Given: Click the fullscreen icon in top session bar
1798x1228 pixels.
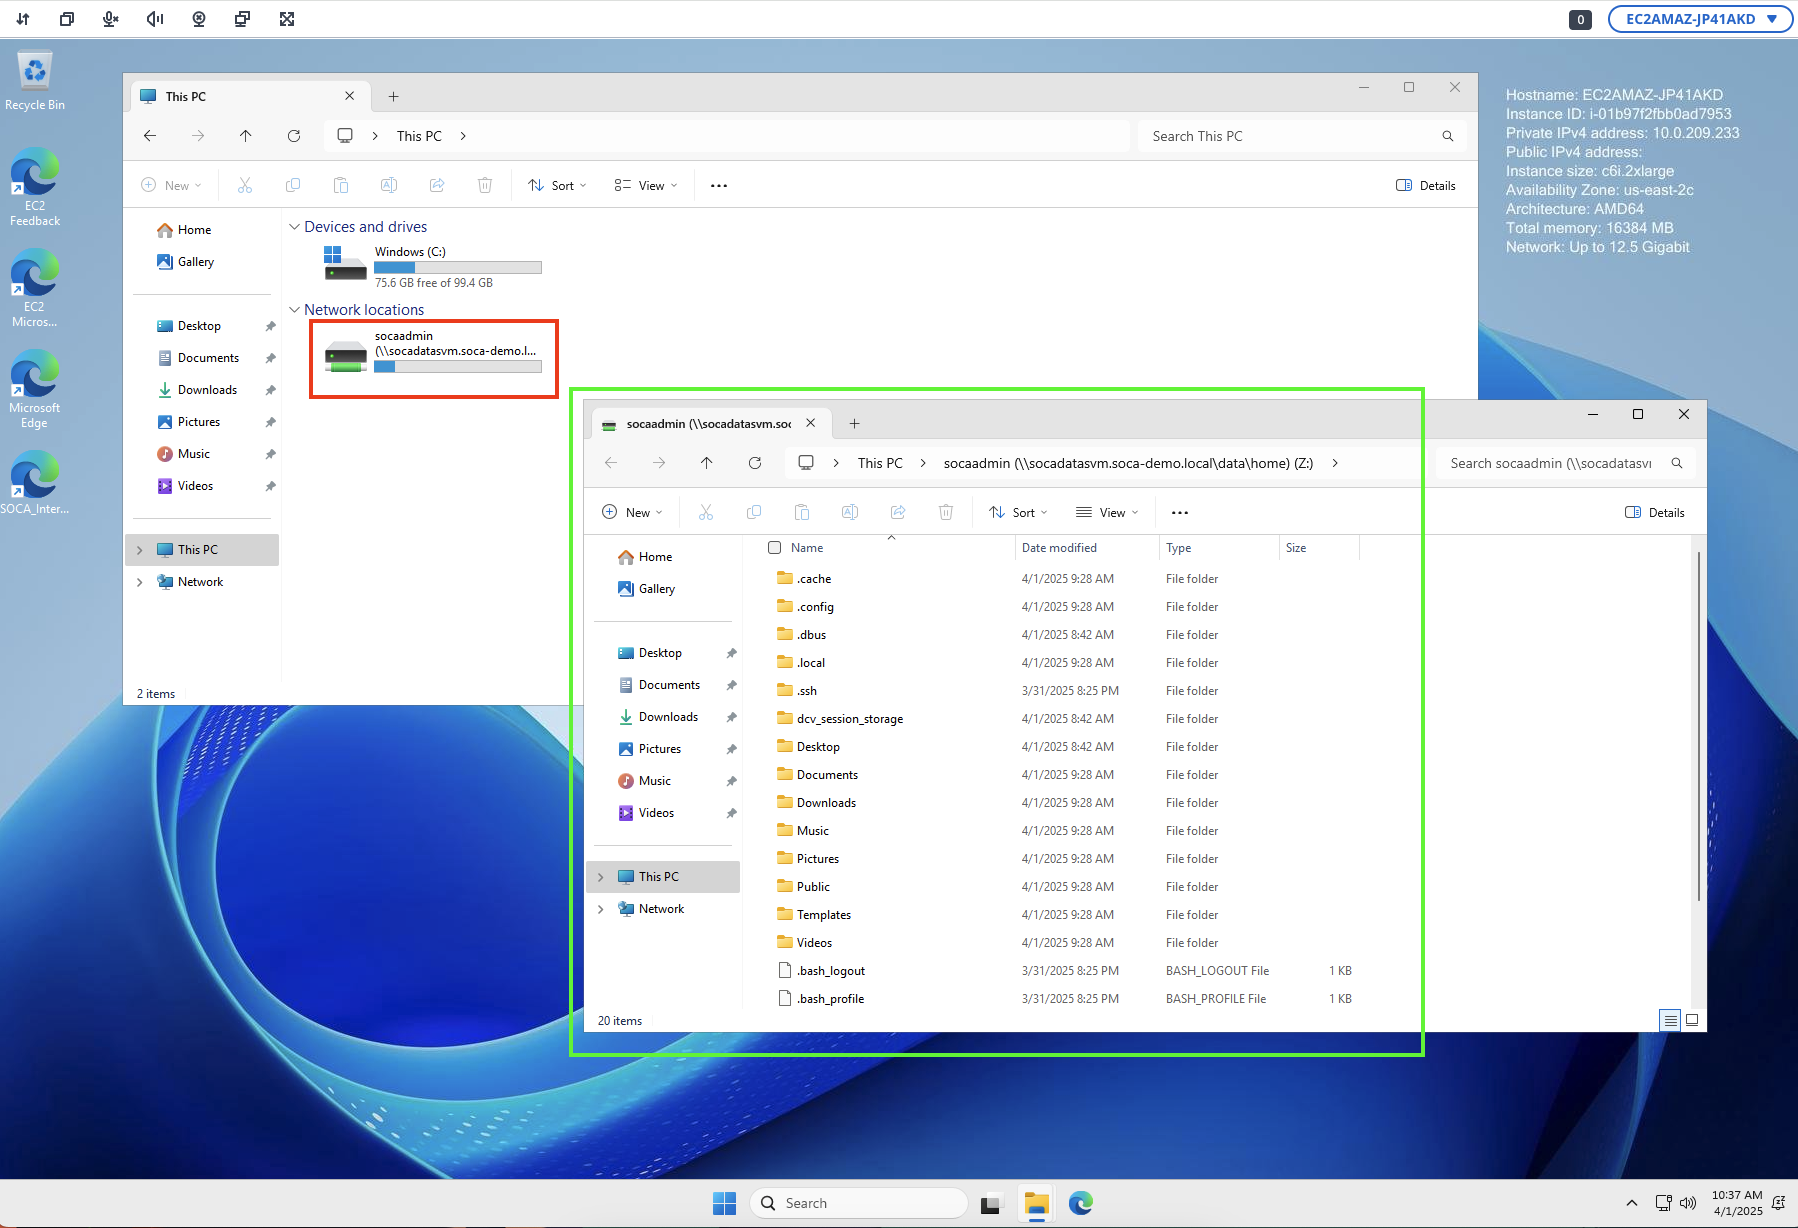Looking at the screenshot, I should point(287,19).
